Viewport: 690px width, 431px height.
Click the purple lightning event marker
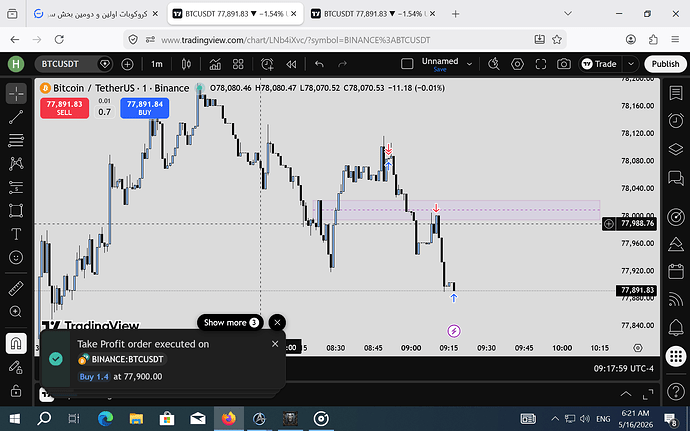(454, 331)
